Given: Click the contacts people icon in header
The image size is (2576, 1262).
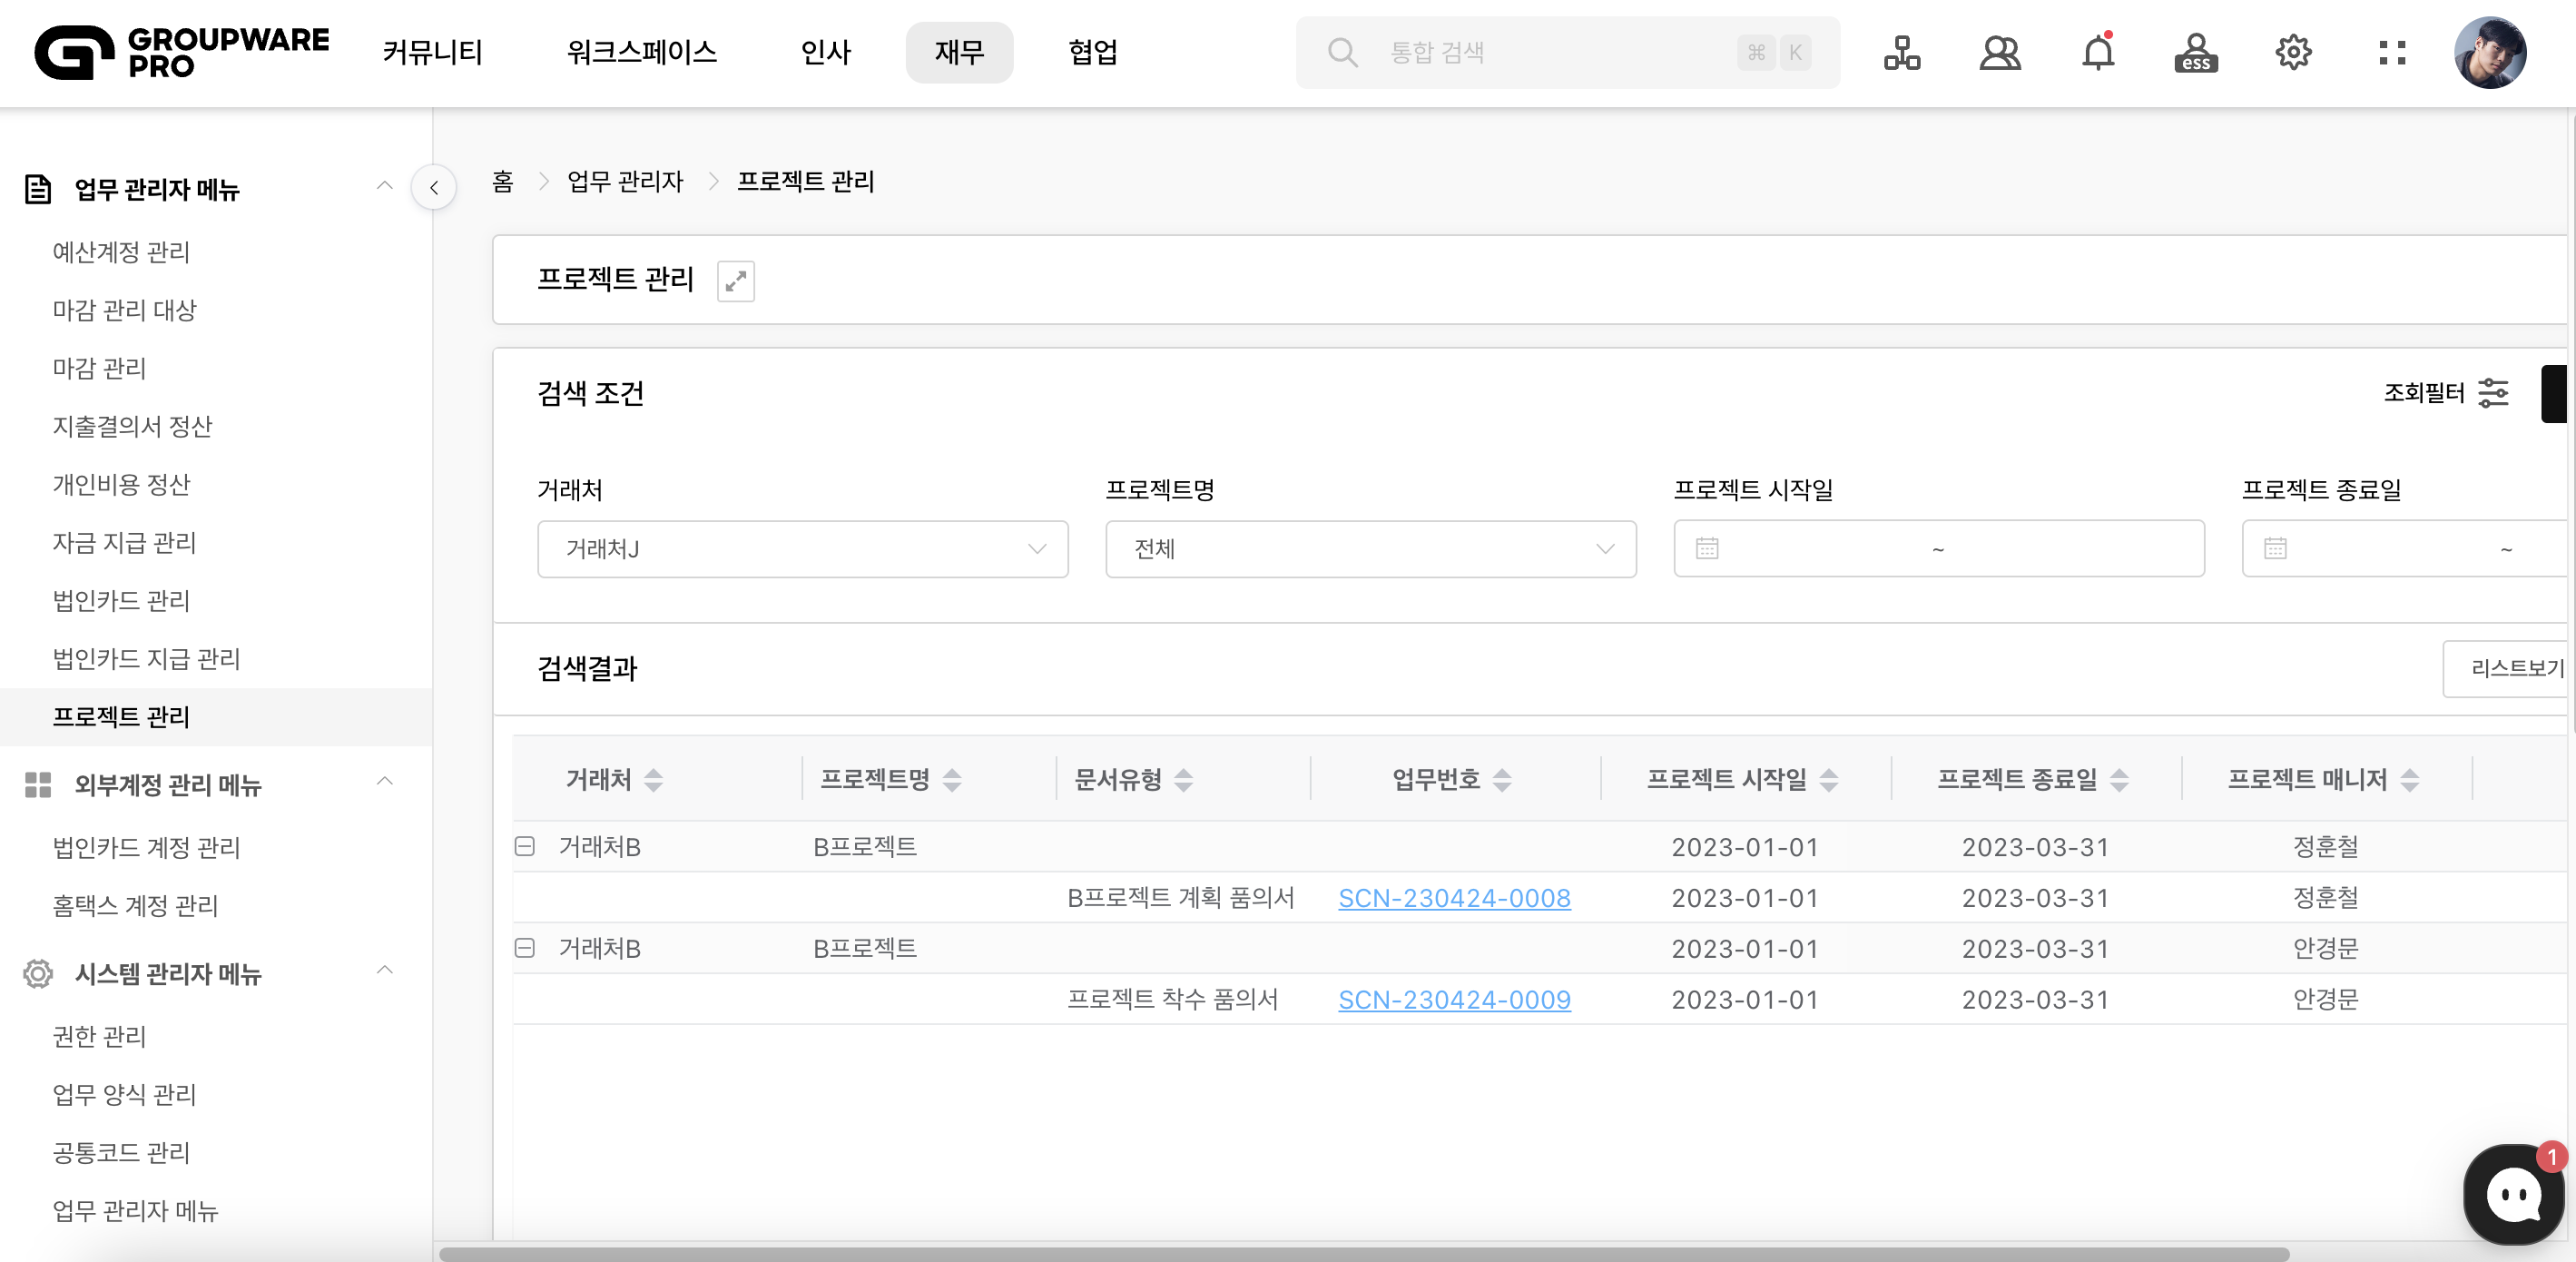Looking at the screenshot, I should point(2000,52).
